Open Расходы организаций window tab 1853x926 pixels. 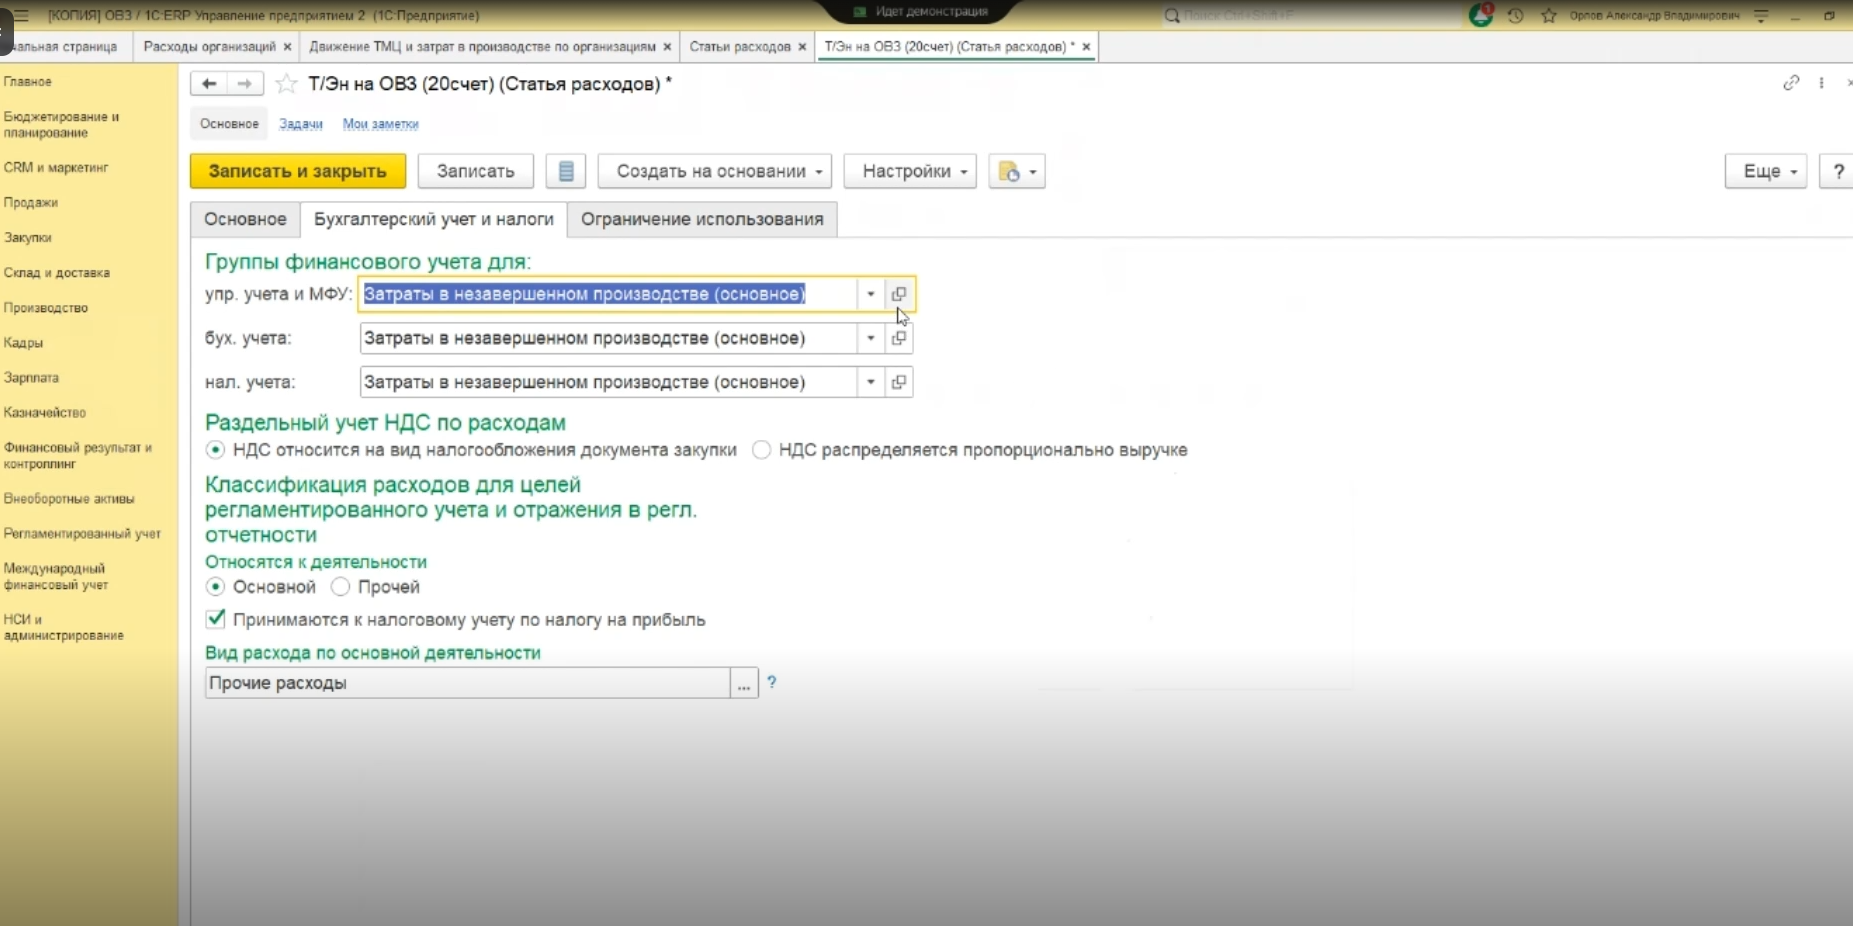pyautogui.click(x=210, y=47)
